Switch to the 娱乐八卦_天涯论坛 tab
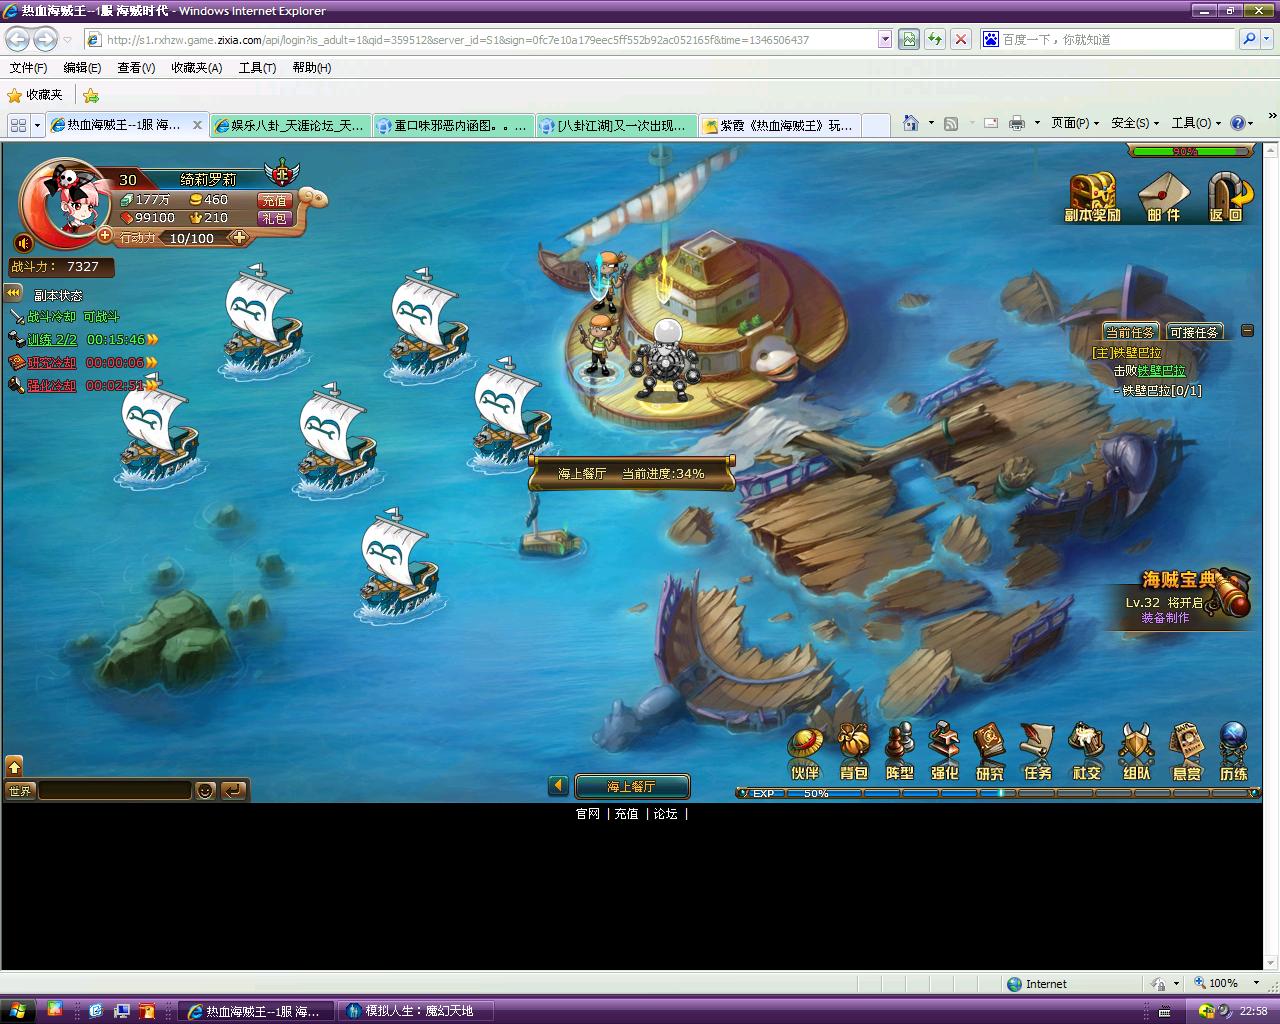The image size is (1280, 1024). 290,125
